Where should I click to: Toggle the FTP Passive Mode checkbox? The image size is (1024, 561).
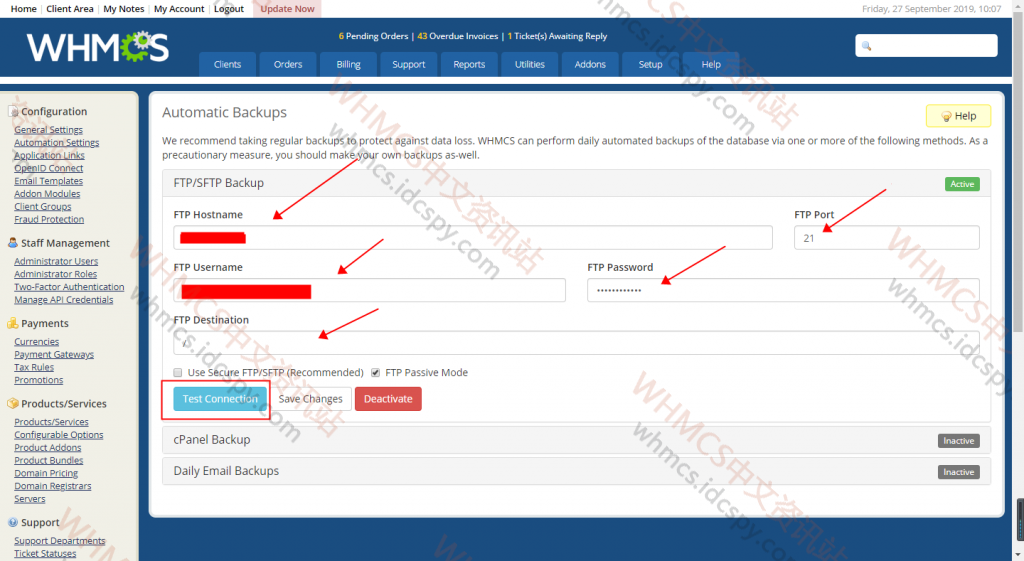pyautogui.click(x=376, y=372)
